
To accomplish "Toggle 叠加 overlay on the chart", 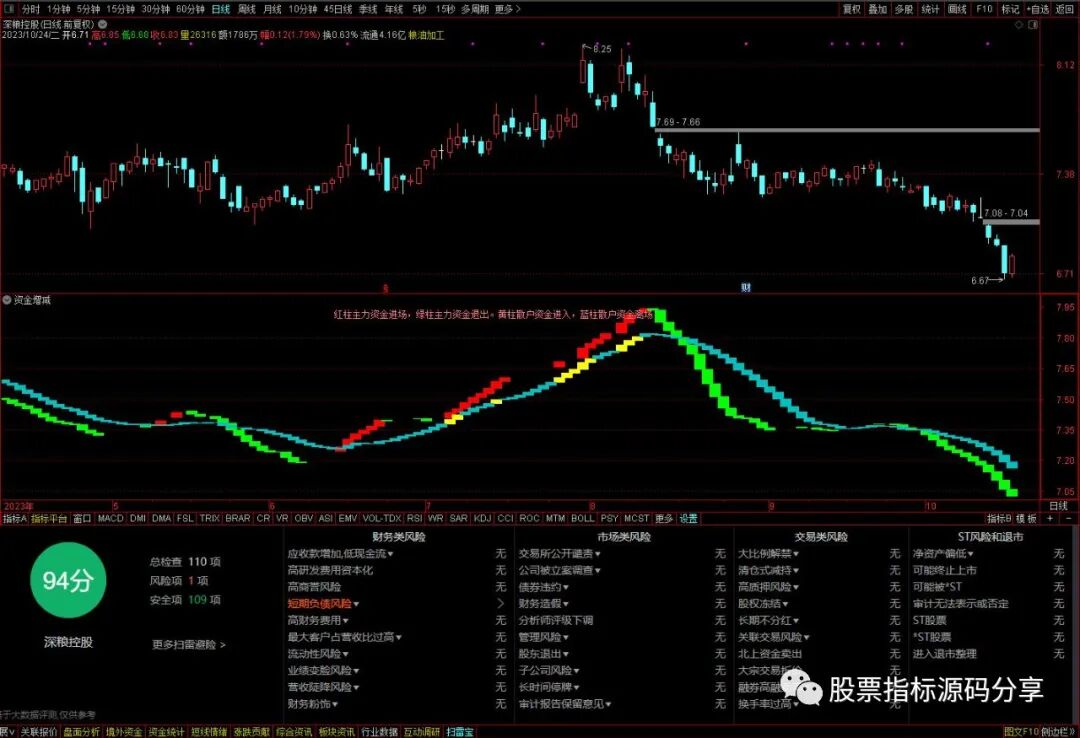I will click(878, 9).
